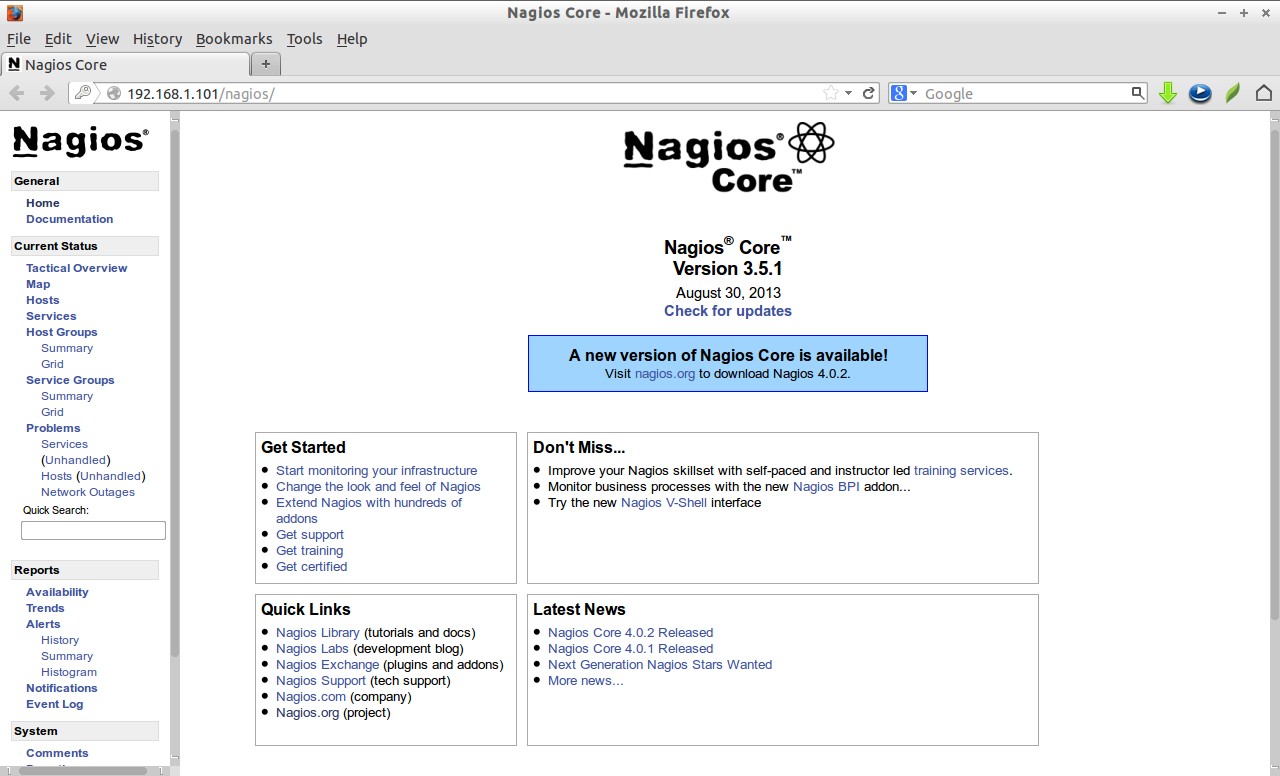This screenshot has height=776, width=1280.
Task: Click the Nagios Core logo image
Action: pyautogui.click(x=728, y=157)
